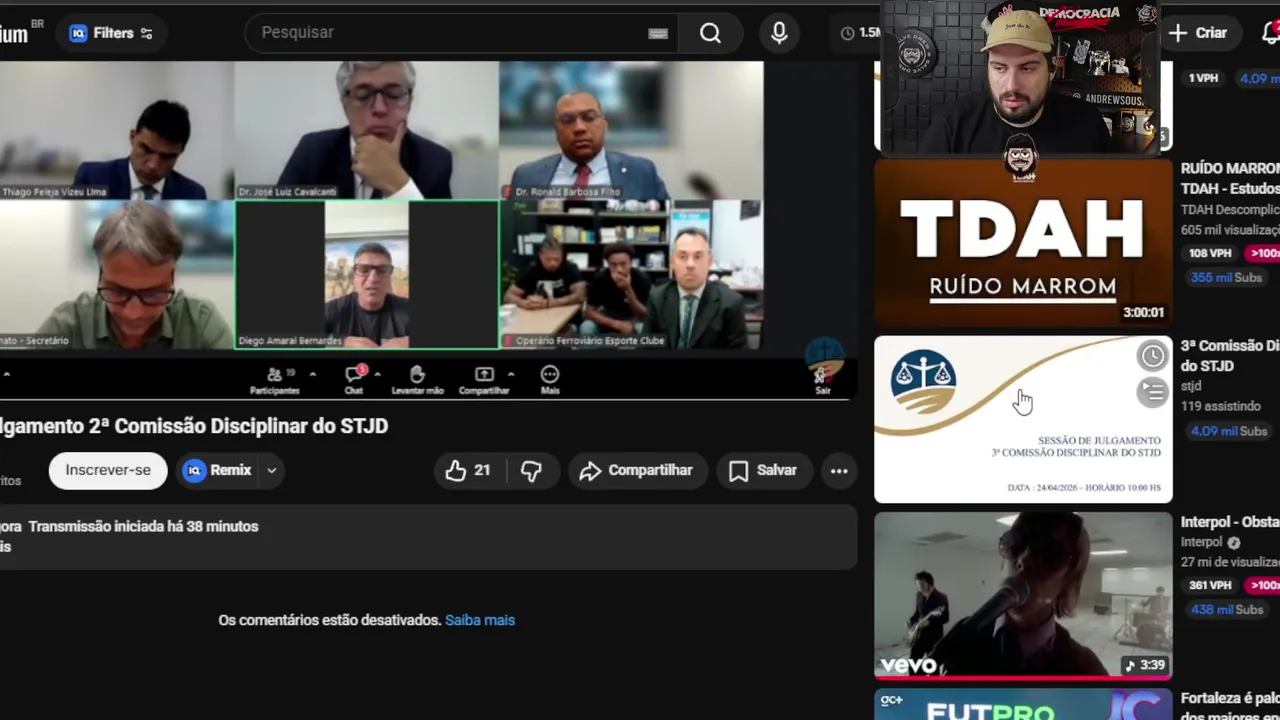
Task: Open the meeting Chat icon
Action: [x=354, y=379]
